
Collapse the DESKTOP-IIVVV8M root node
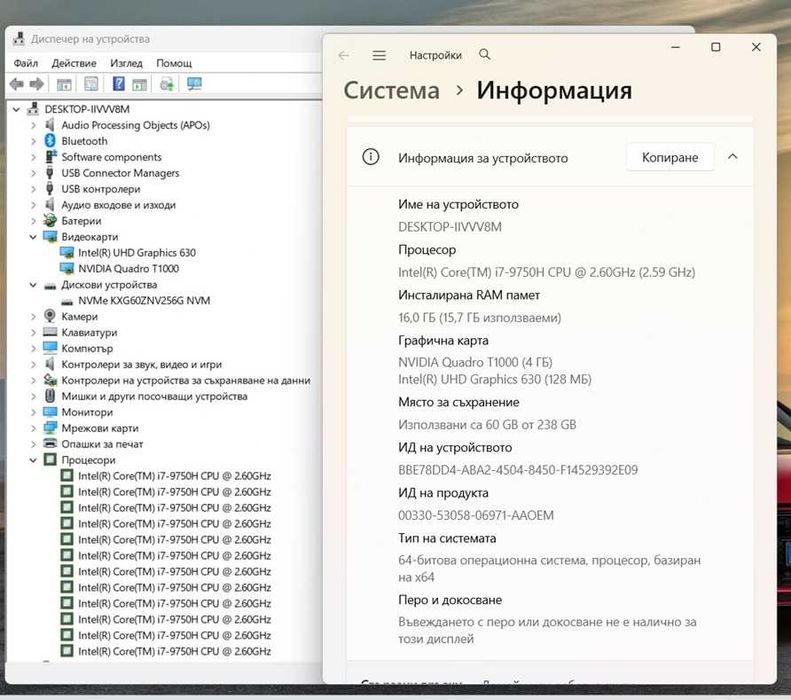tap(16, 109)
